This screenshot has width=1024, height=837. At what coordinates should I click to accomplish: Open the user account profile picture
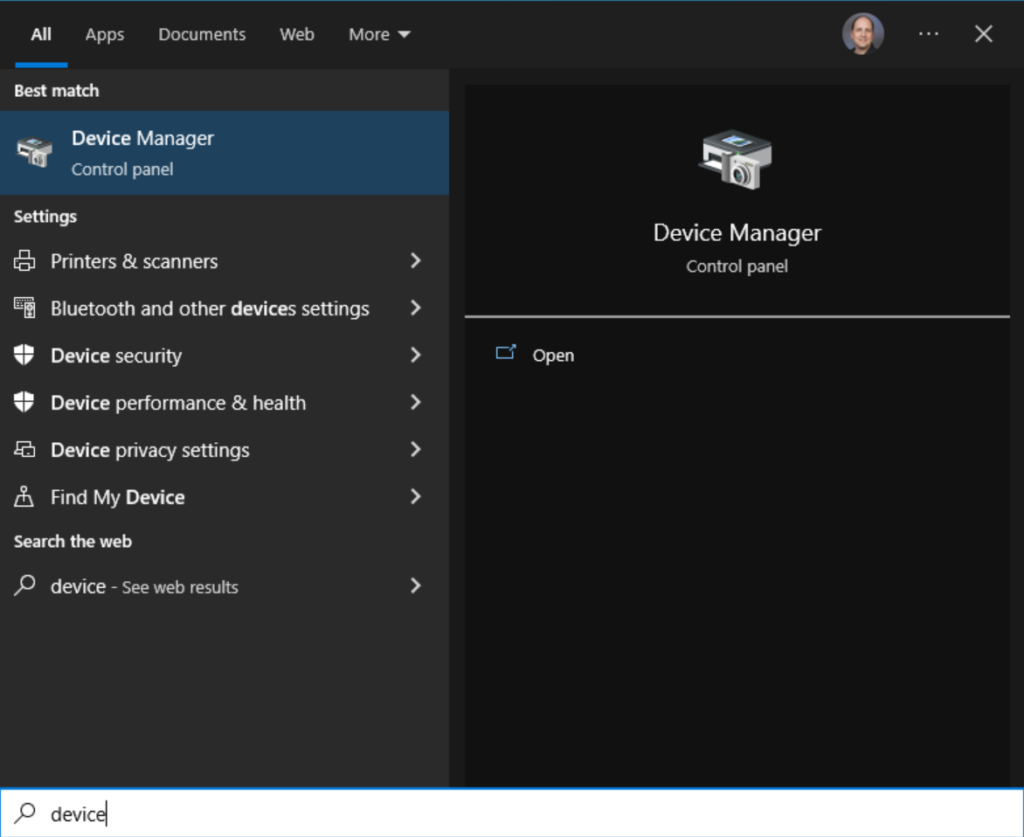[863, 33]
